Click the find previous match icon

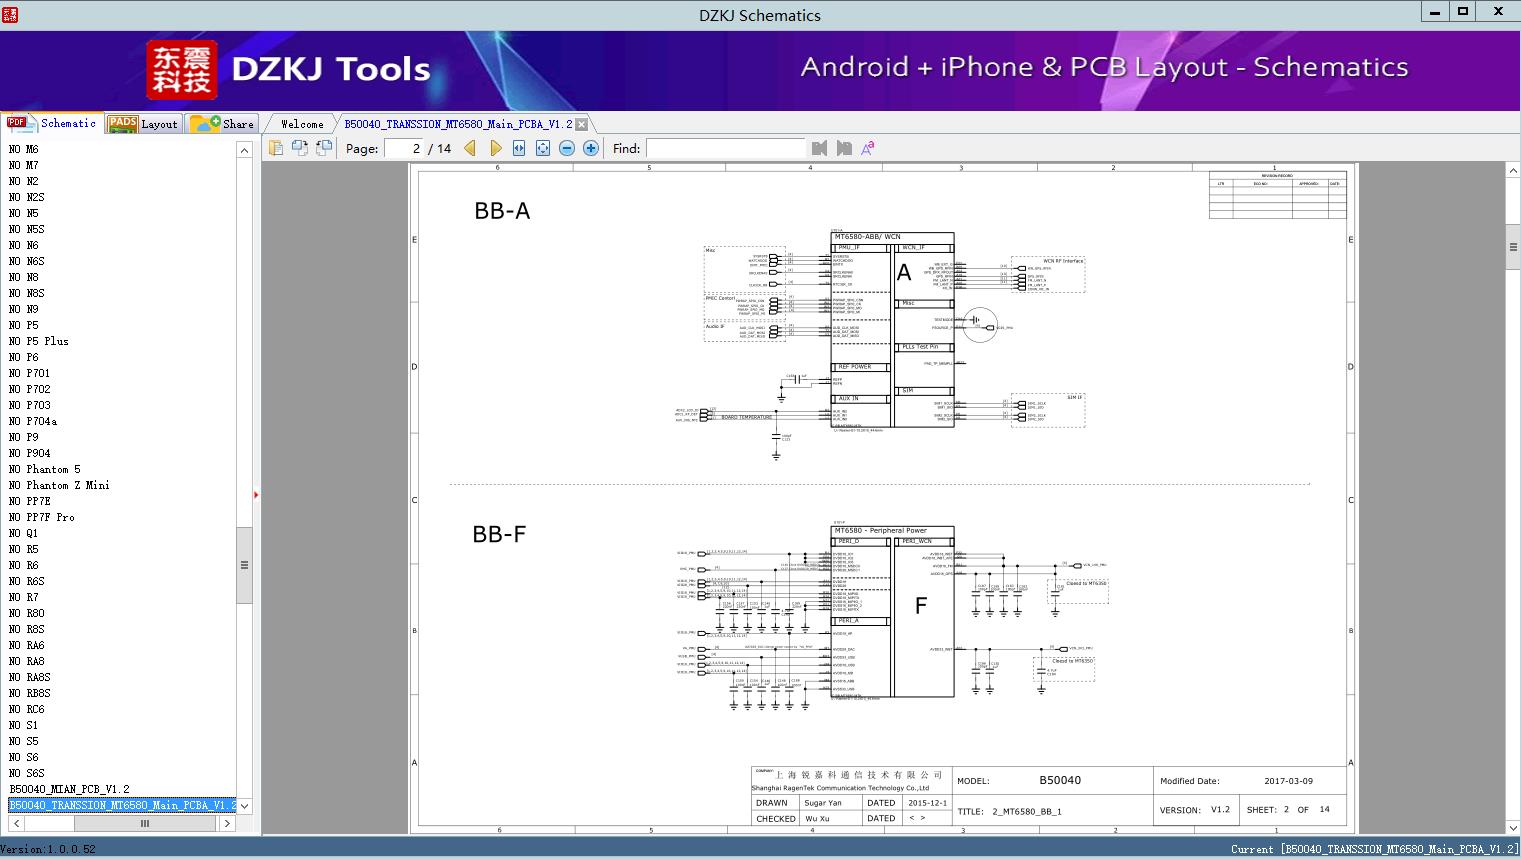[820, 148]
